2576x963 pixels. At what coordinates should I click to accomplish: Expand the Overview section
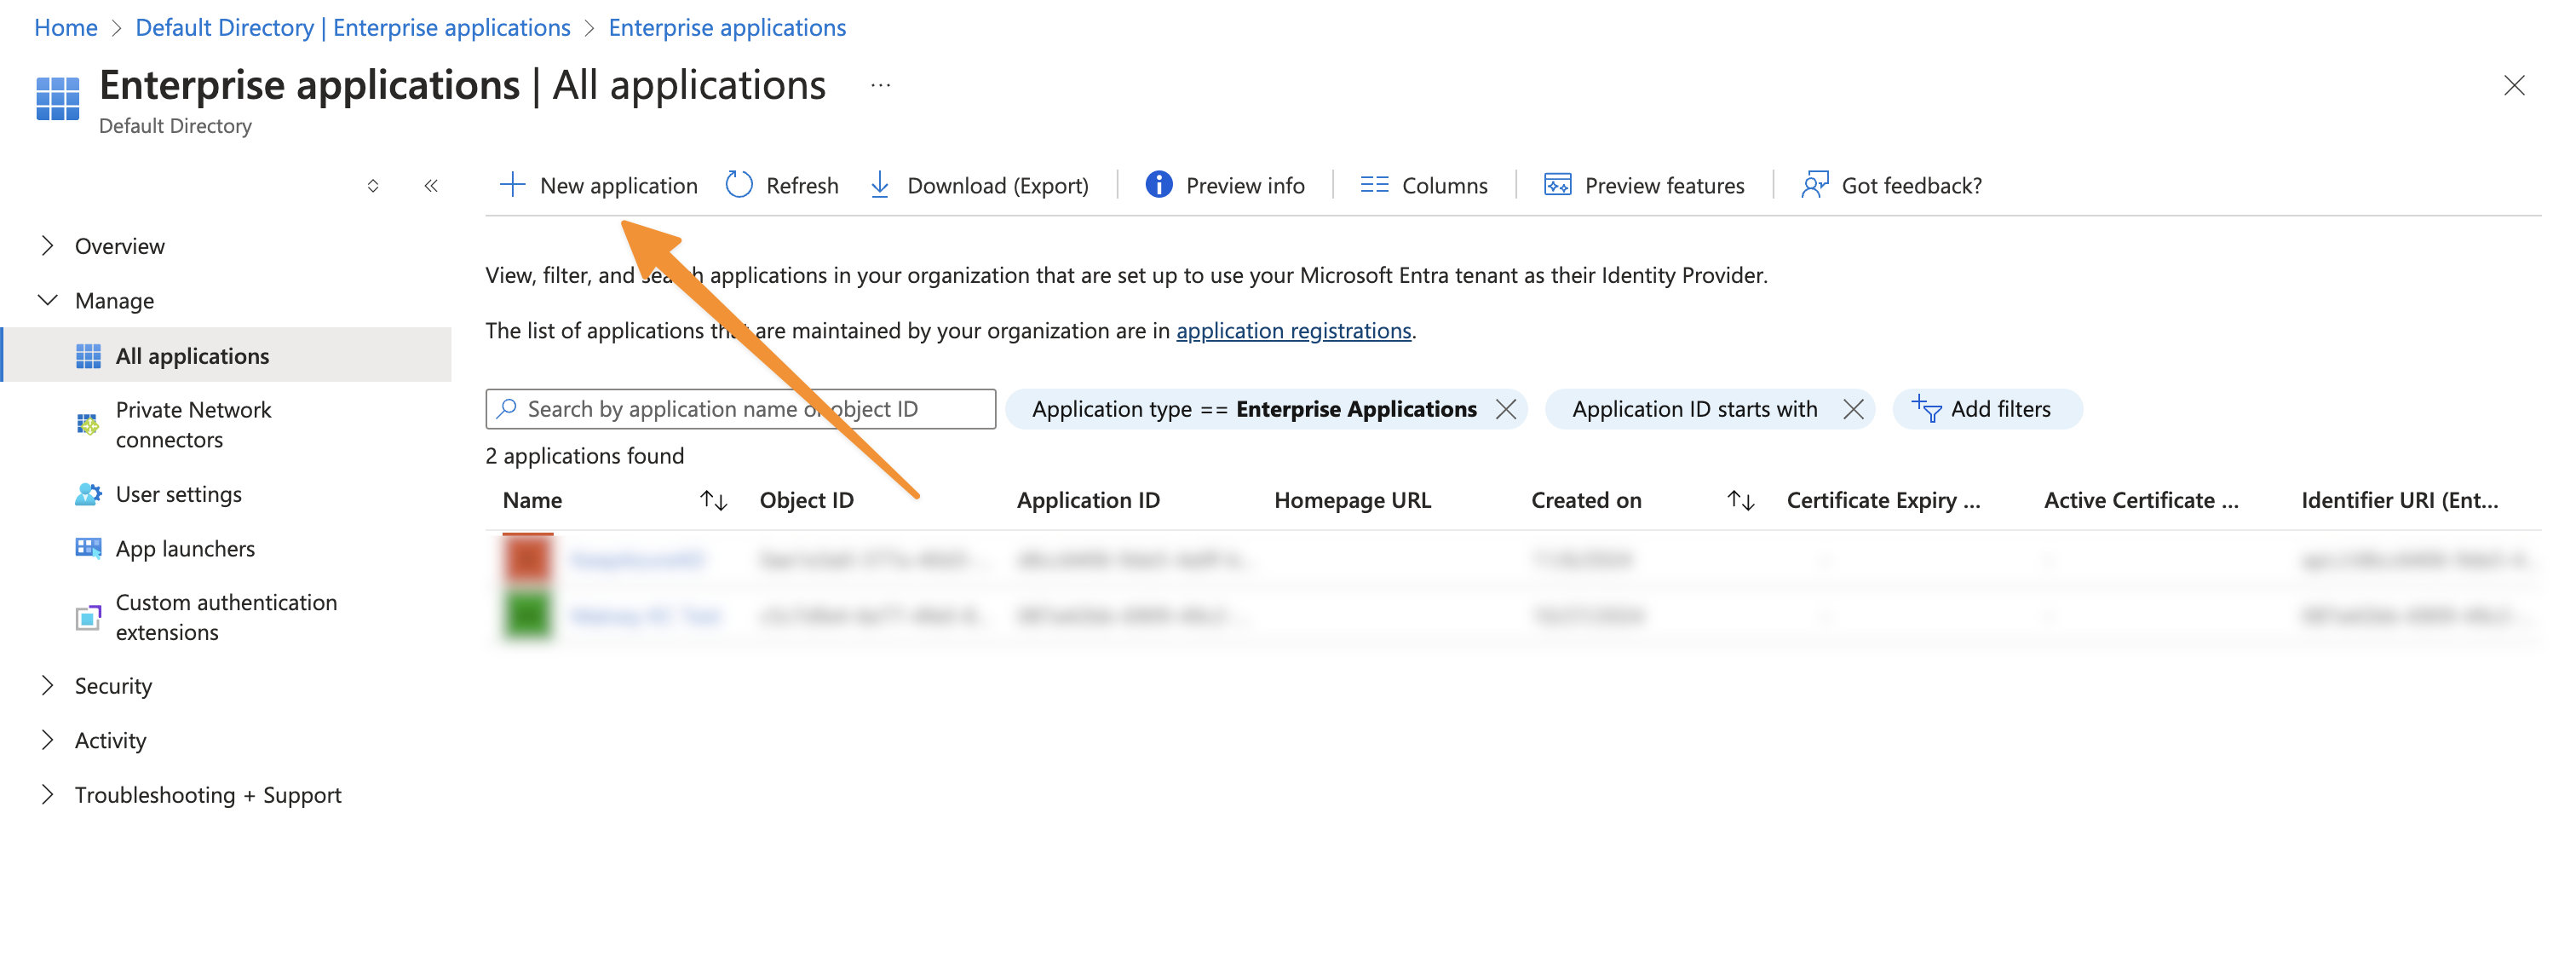pos(47,246)
